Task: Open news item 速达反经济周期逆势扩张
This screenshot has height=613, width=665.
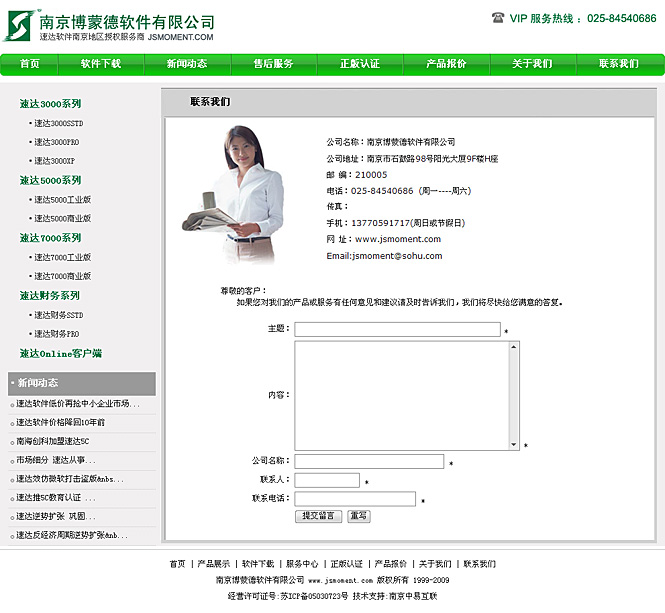Action: tap(71, 535)
